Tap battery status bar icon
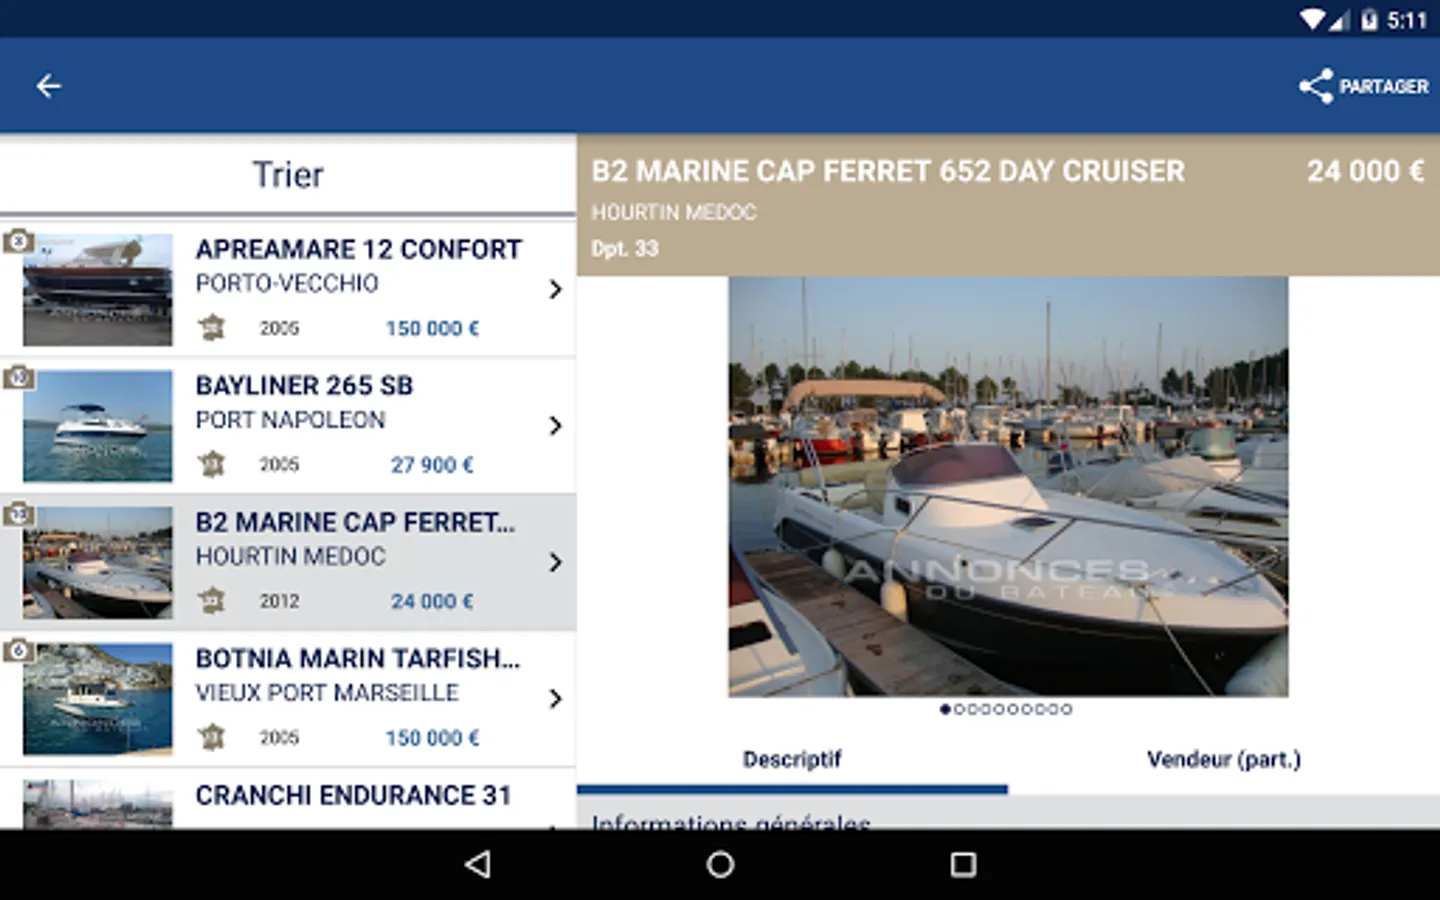1440x900 pixels. (x=1369, y=20)
